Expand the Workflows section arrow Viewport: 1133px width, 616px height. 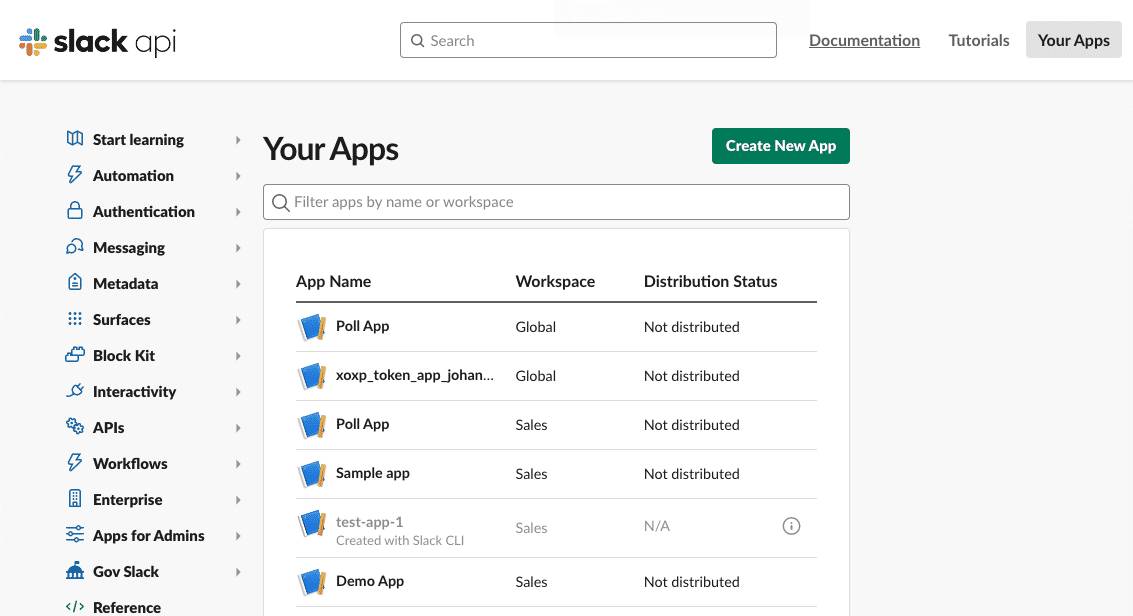pyautogui.click(x=238, y=464)
